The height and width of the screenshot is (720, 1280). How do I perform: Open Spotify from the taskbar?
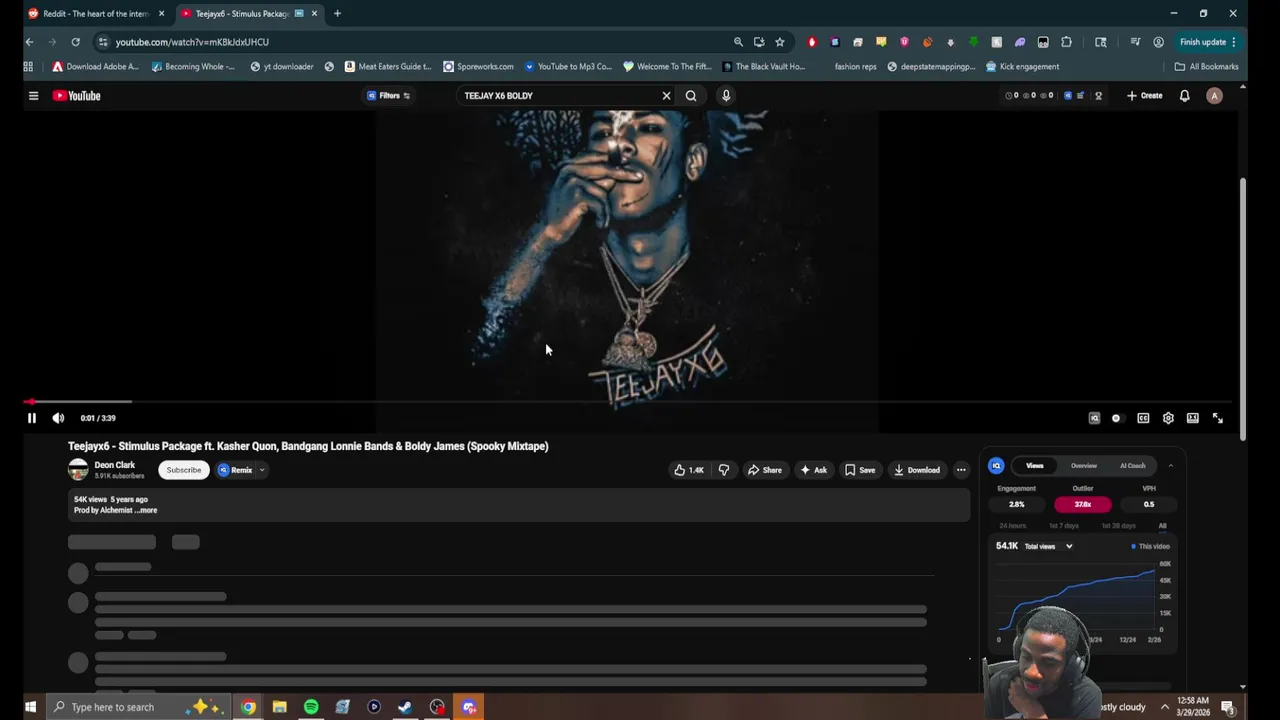311,707
